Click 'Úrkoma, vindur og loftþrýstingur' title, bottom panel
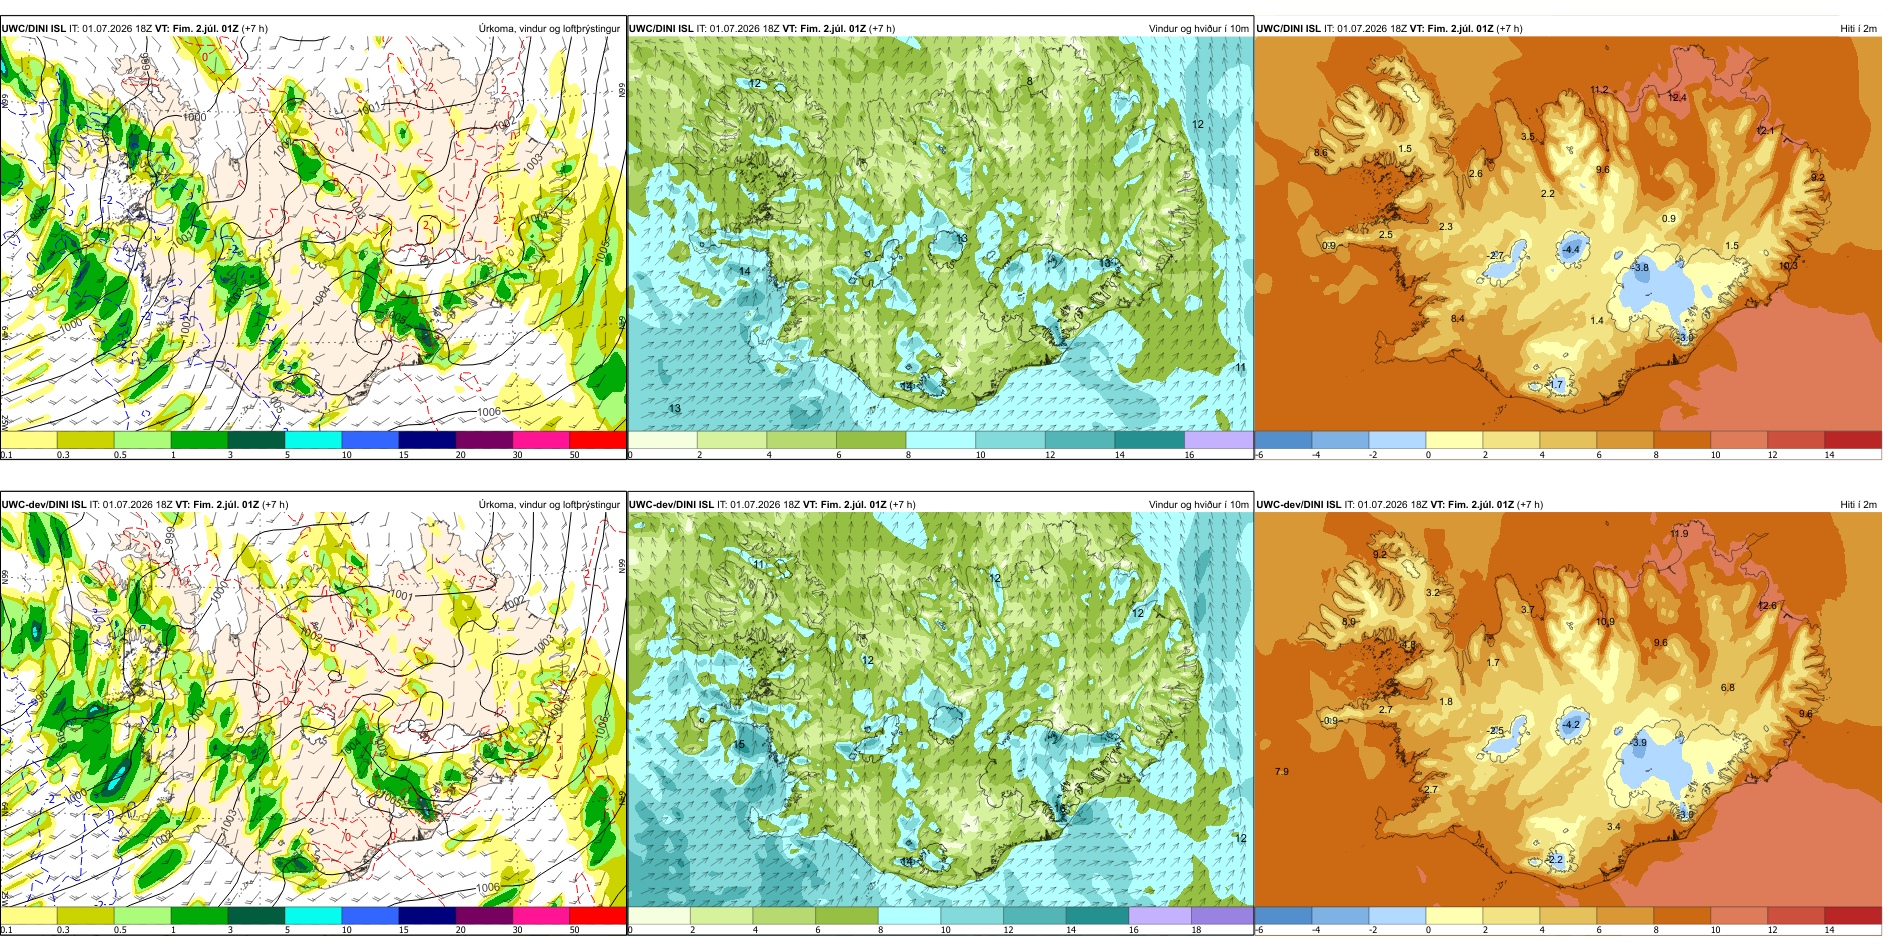1900x950 pixels. click(x=549, y=505)
